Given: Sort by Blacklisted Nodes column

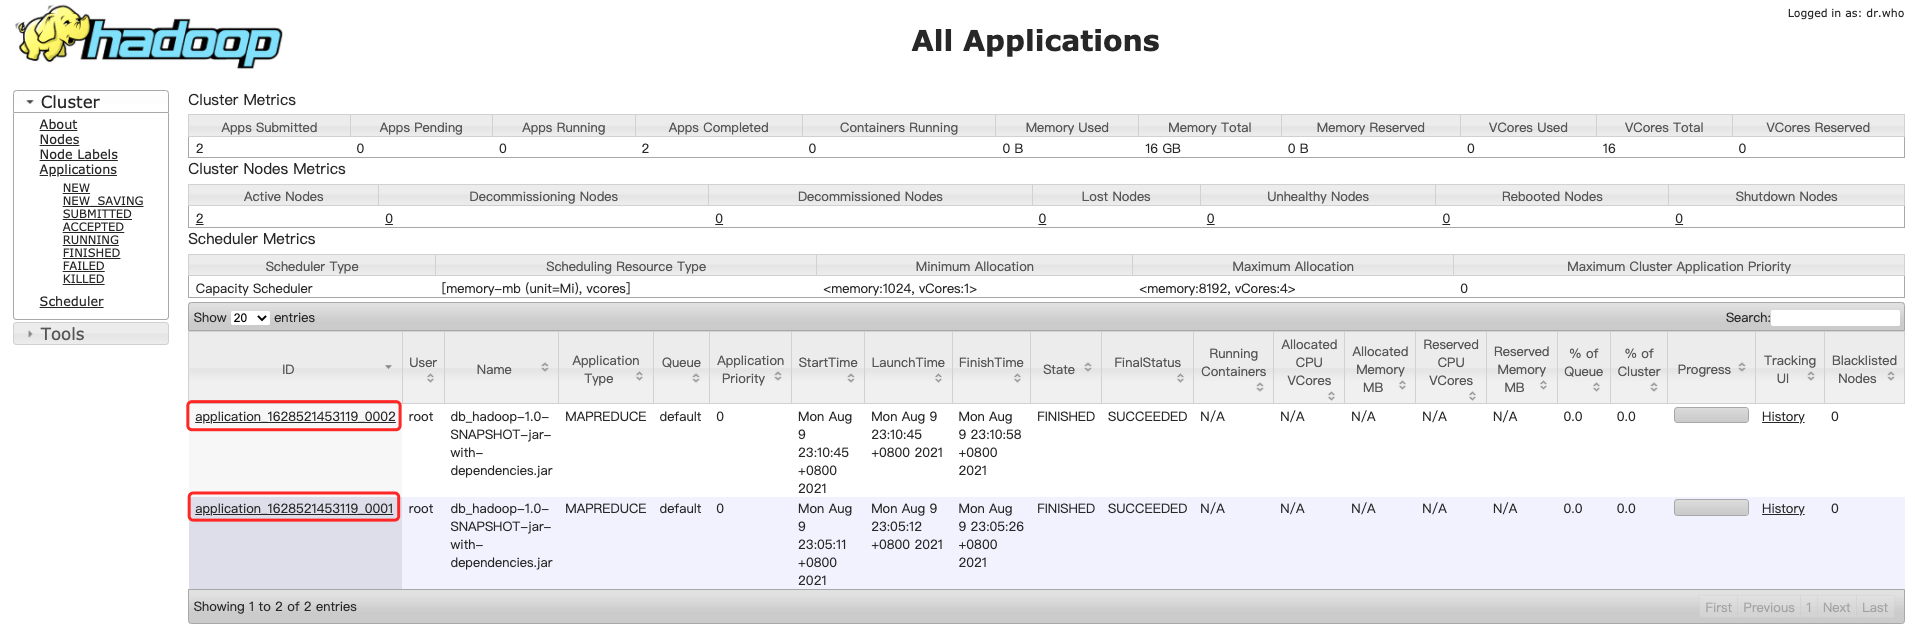Looking at the screenshot, I should coord(1864,369).
